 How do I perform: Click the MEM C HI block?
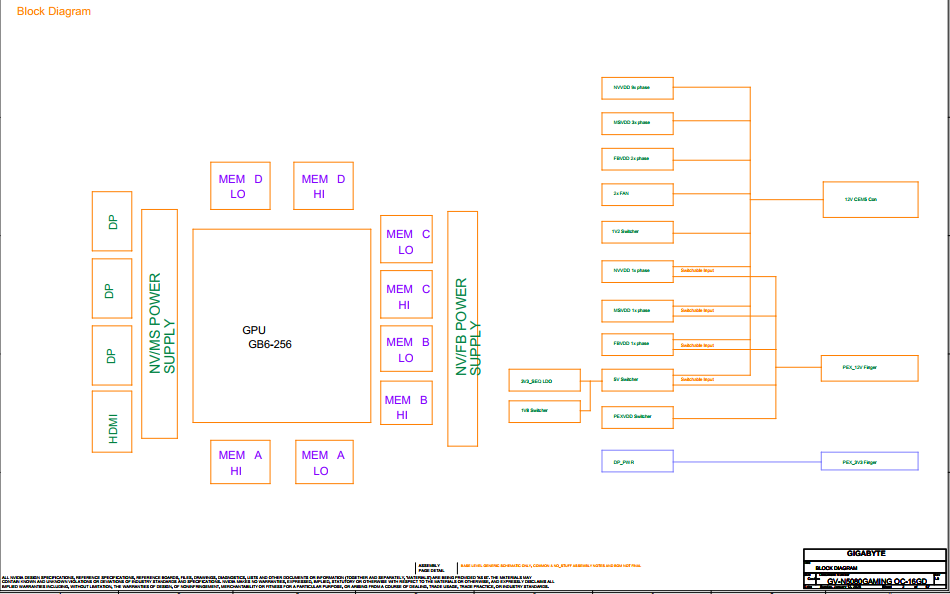(407, 294)
